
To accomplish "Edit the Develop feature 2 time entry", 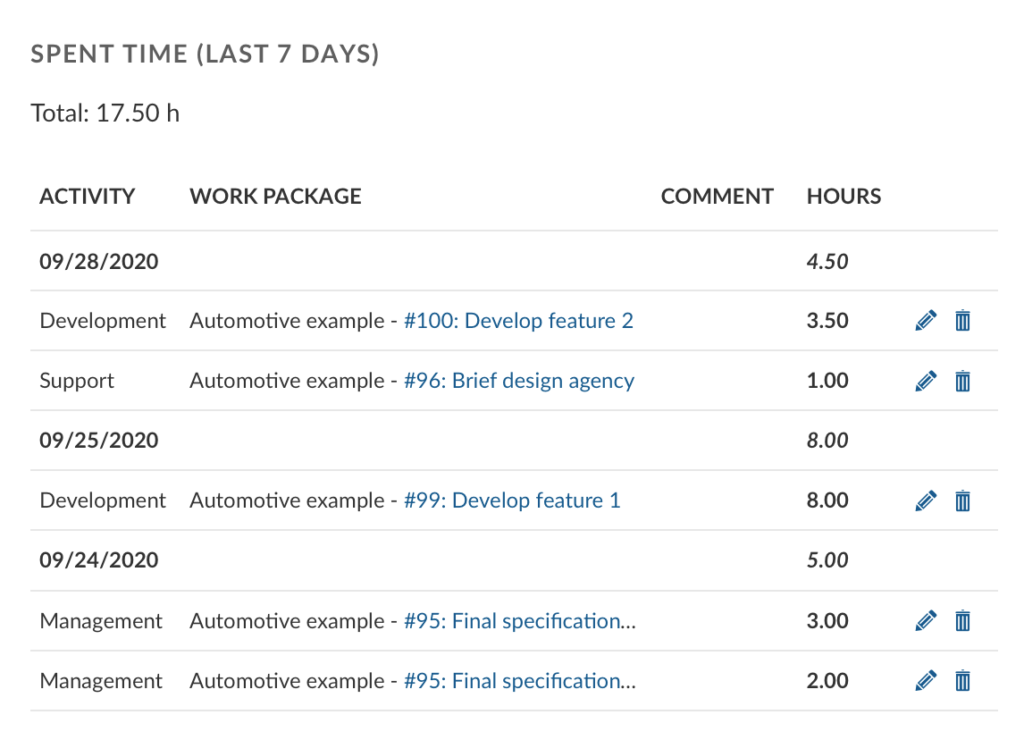I will point(926,321).
